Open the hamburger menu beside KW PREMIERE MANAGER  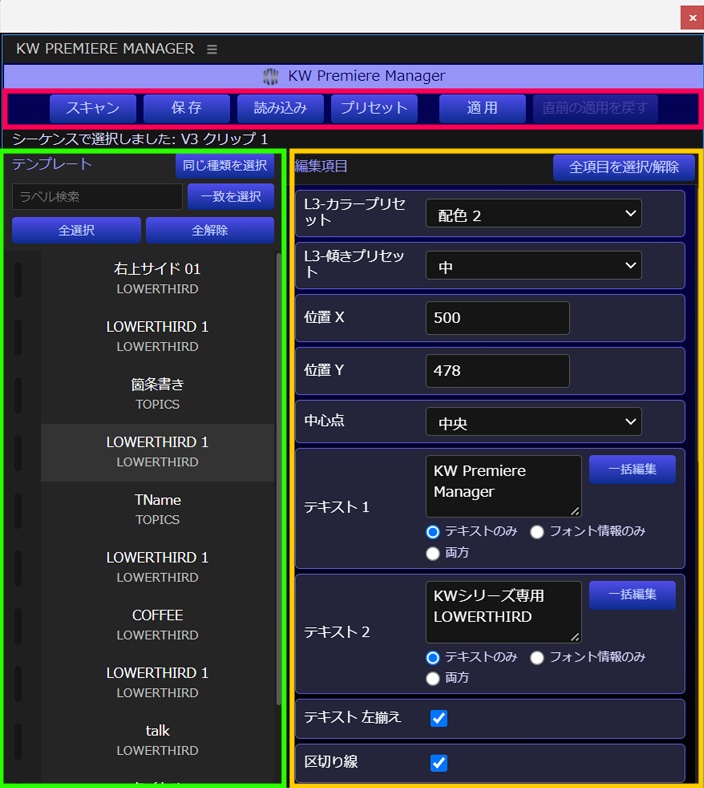coord(212,49)
